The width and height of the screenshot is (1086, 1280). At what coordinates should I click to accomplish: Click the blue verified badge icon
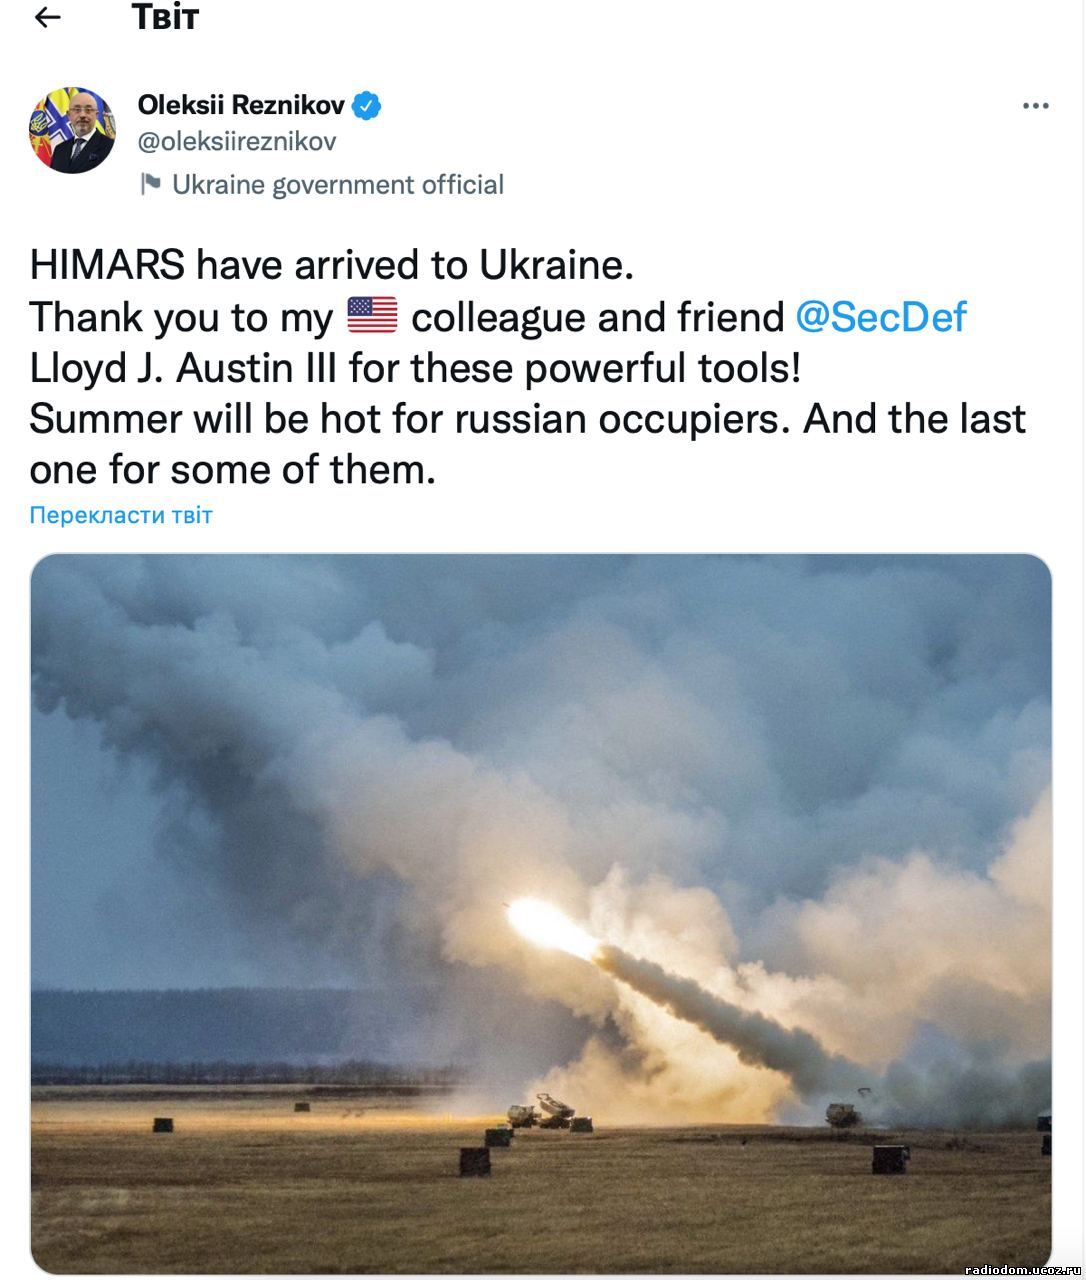pos(367,105)
